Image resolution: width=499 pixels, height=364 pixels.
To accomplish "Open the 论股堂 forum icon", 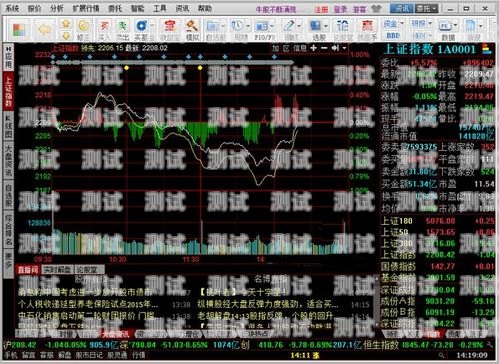I will (x=343, y=29).
